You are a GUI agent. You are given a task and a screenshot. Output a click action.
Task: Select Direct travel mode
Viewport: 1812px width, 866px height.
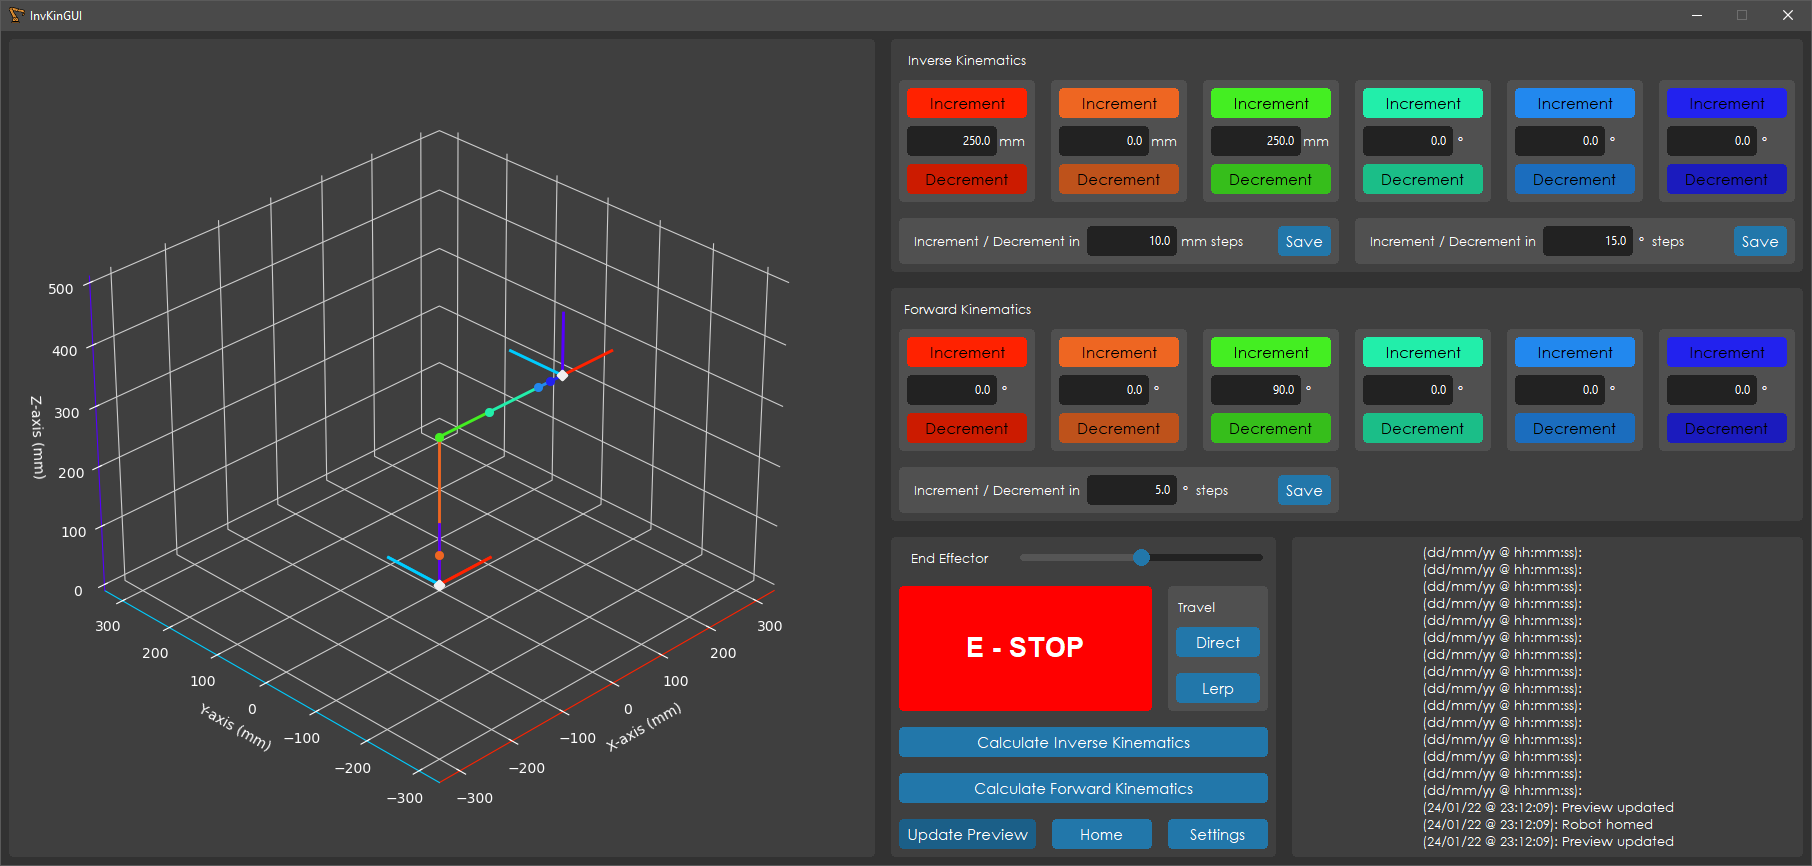coord(1217,643)
